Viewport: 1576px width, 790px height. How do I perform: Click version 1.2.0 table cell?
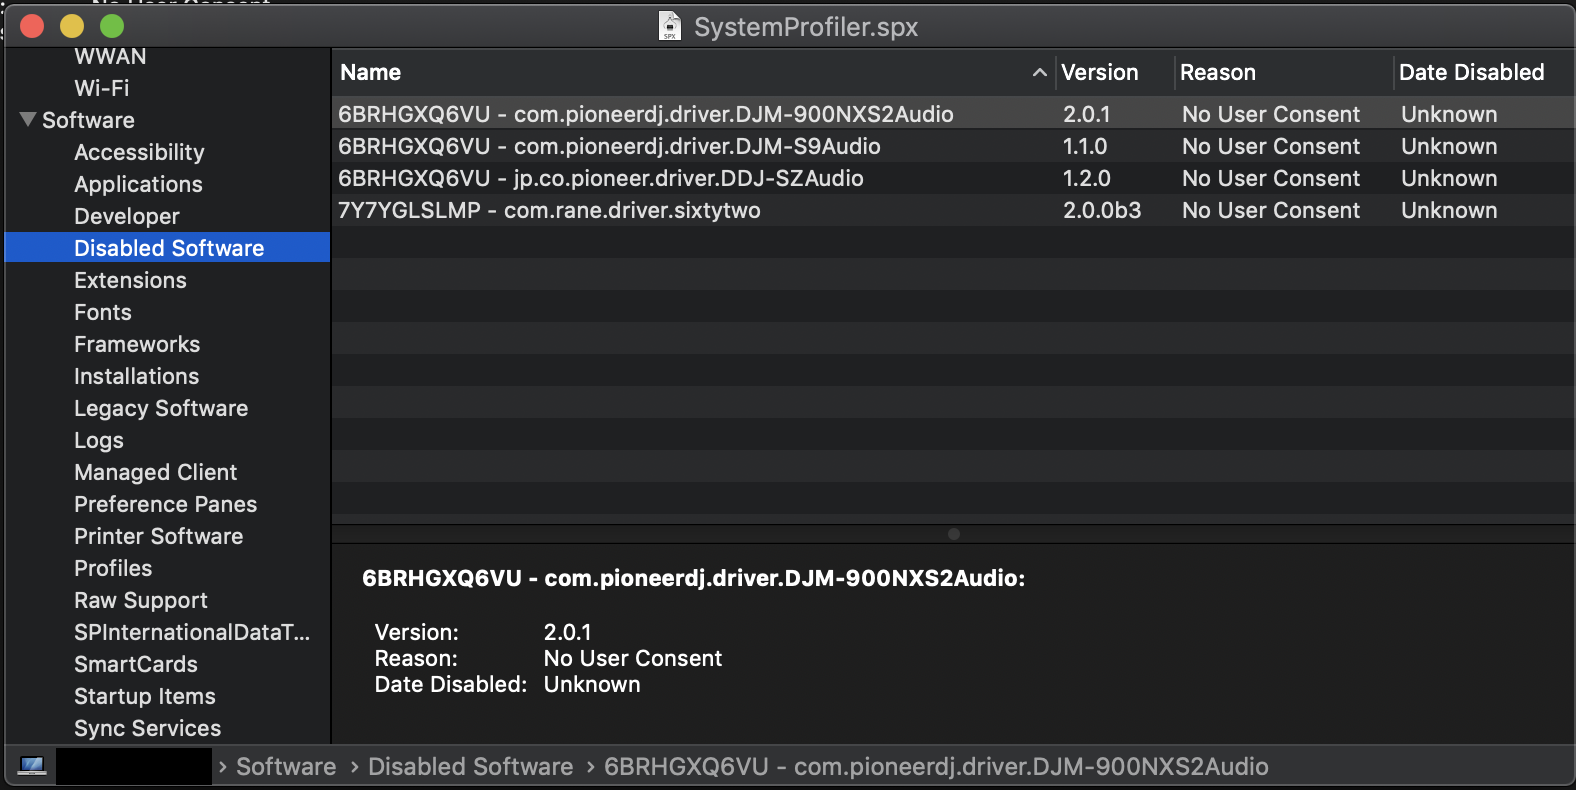pos(1087,178)
